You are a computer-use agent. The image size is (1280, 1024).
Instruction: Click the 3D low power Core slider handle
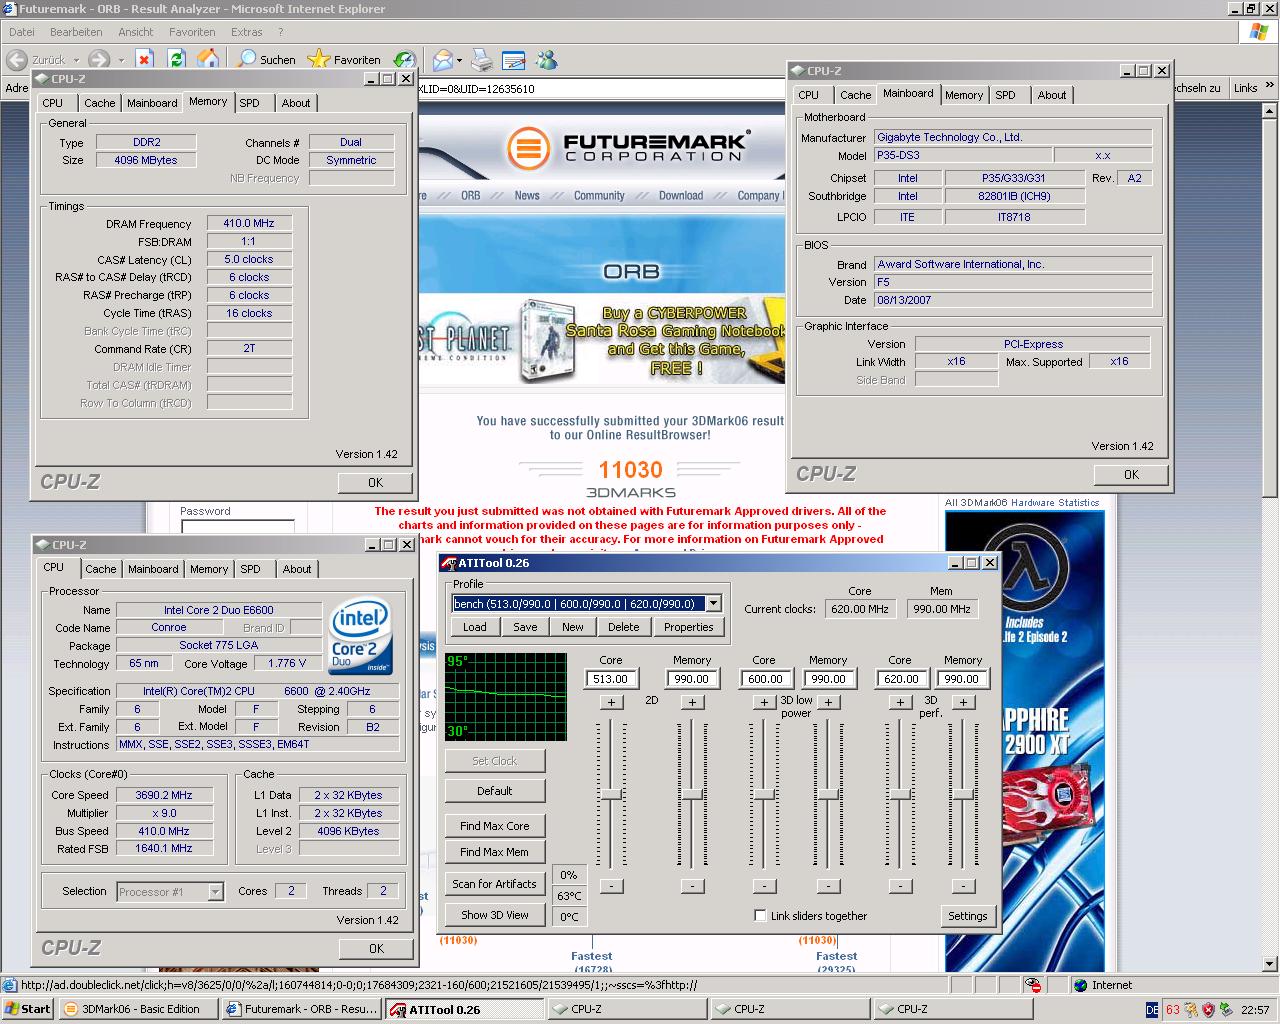(x=764, y=794)
